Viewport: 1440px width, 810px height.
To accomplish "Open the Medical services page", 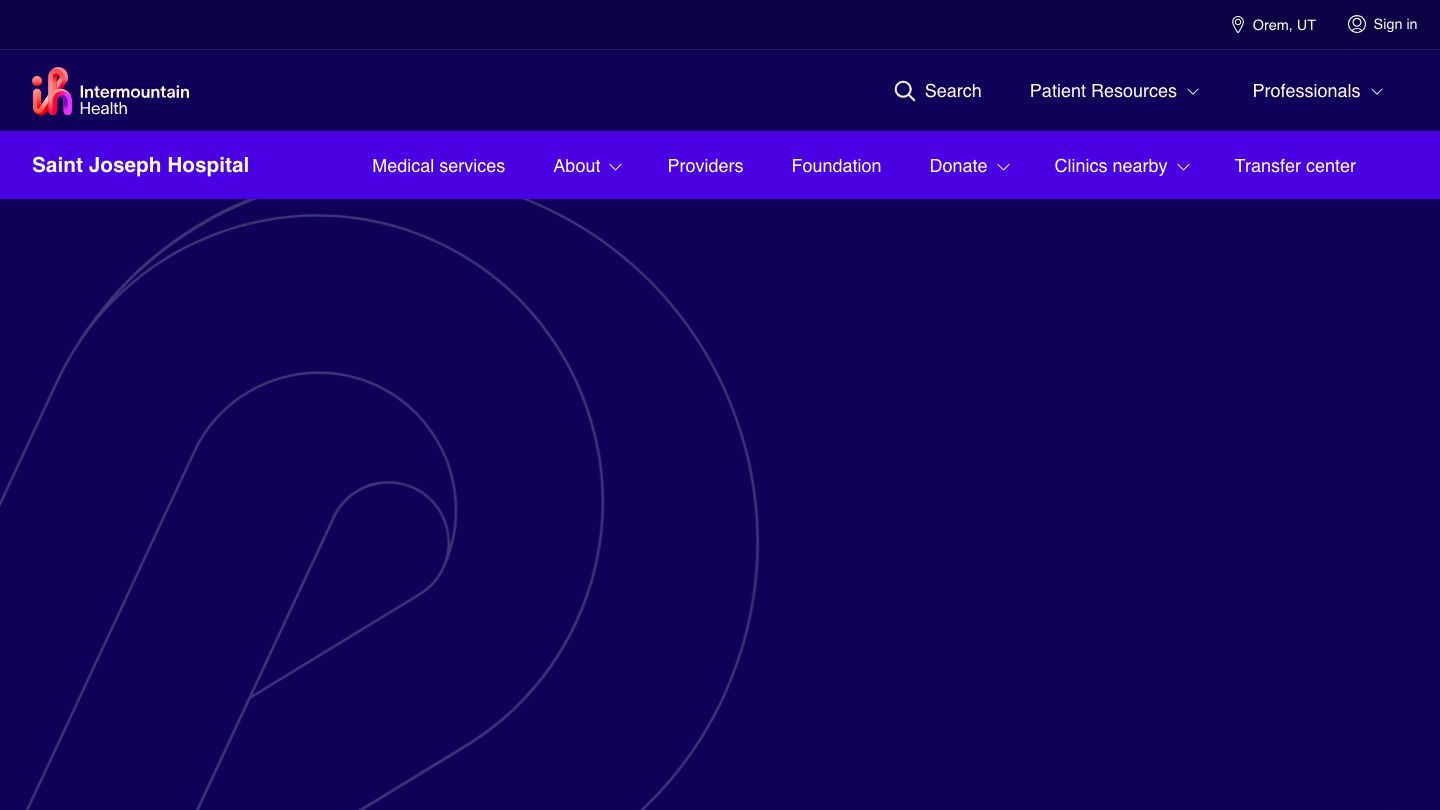I will pos(438,166).
